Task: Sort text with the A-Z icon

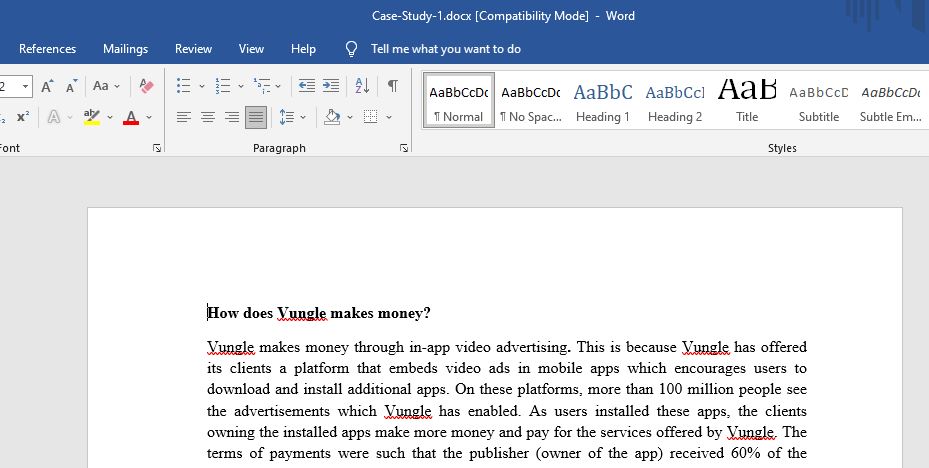Action: [362, 86]
